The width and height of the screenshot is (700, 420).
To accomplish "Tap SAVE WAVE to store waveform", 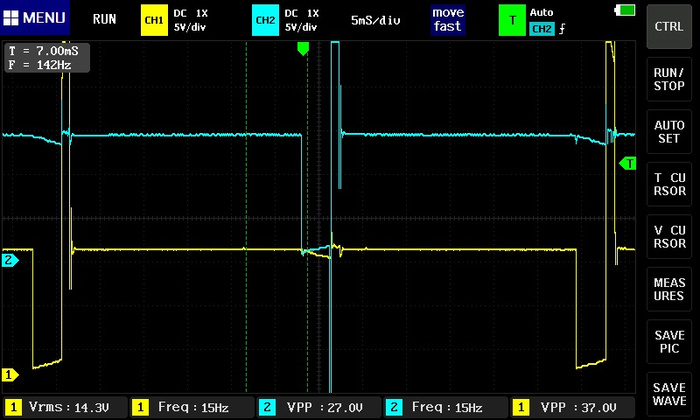I will pyautogui.click(x=669, y=393).
